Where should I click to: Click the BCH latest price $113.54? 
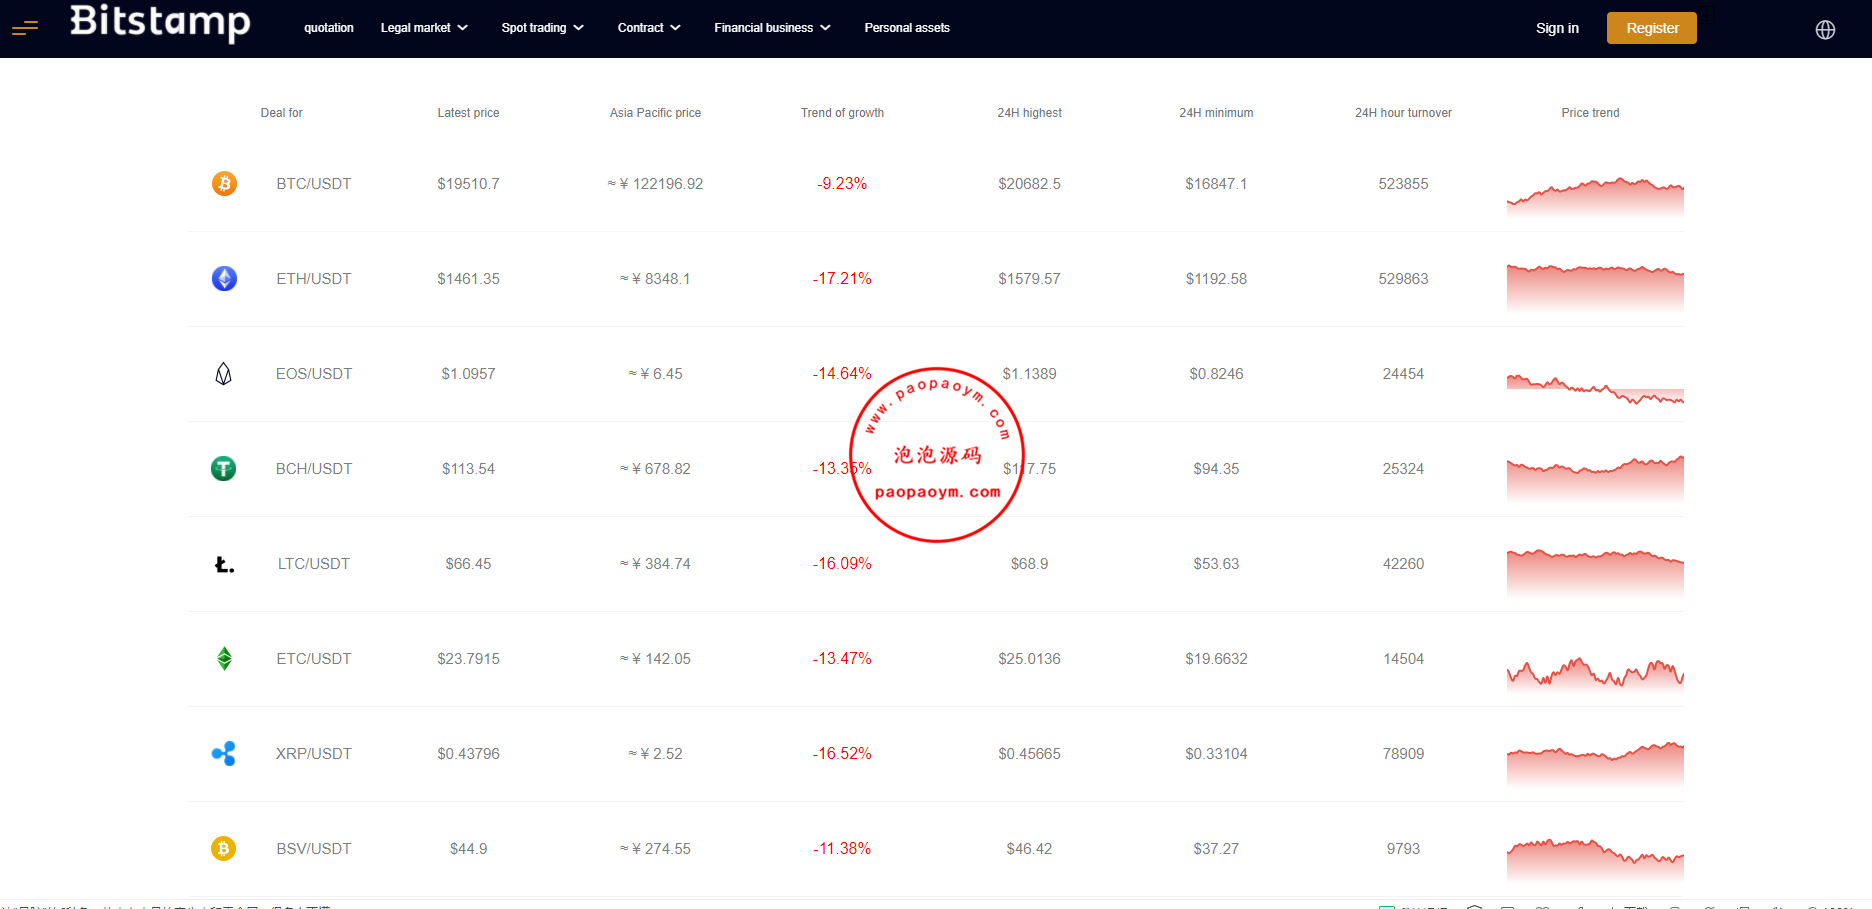468,469
